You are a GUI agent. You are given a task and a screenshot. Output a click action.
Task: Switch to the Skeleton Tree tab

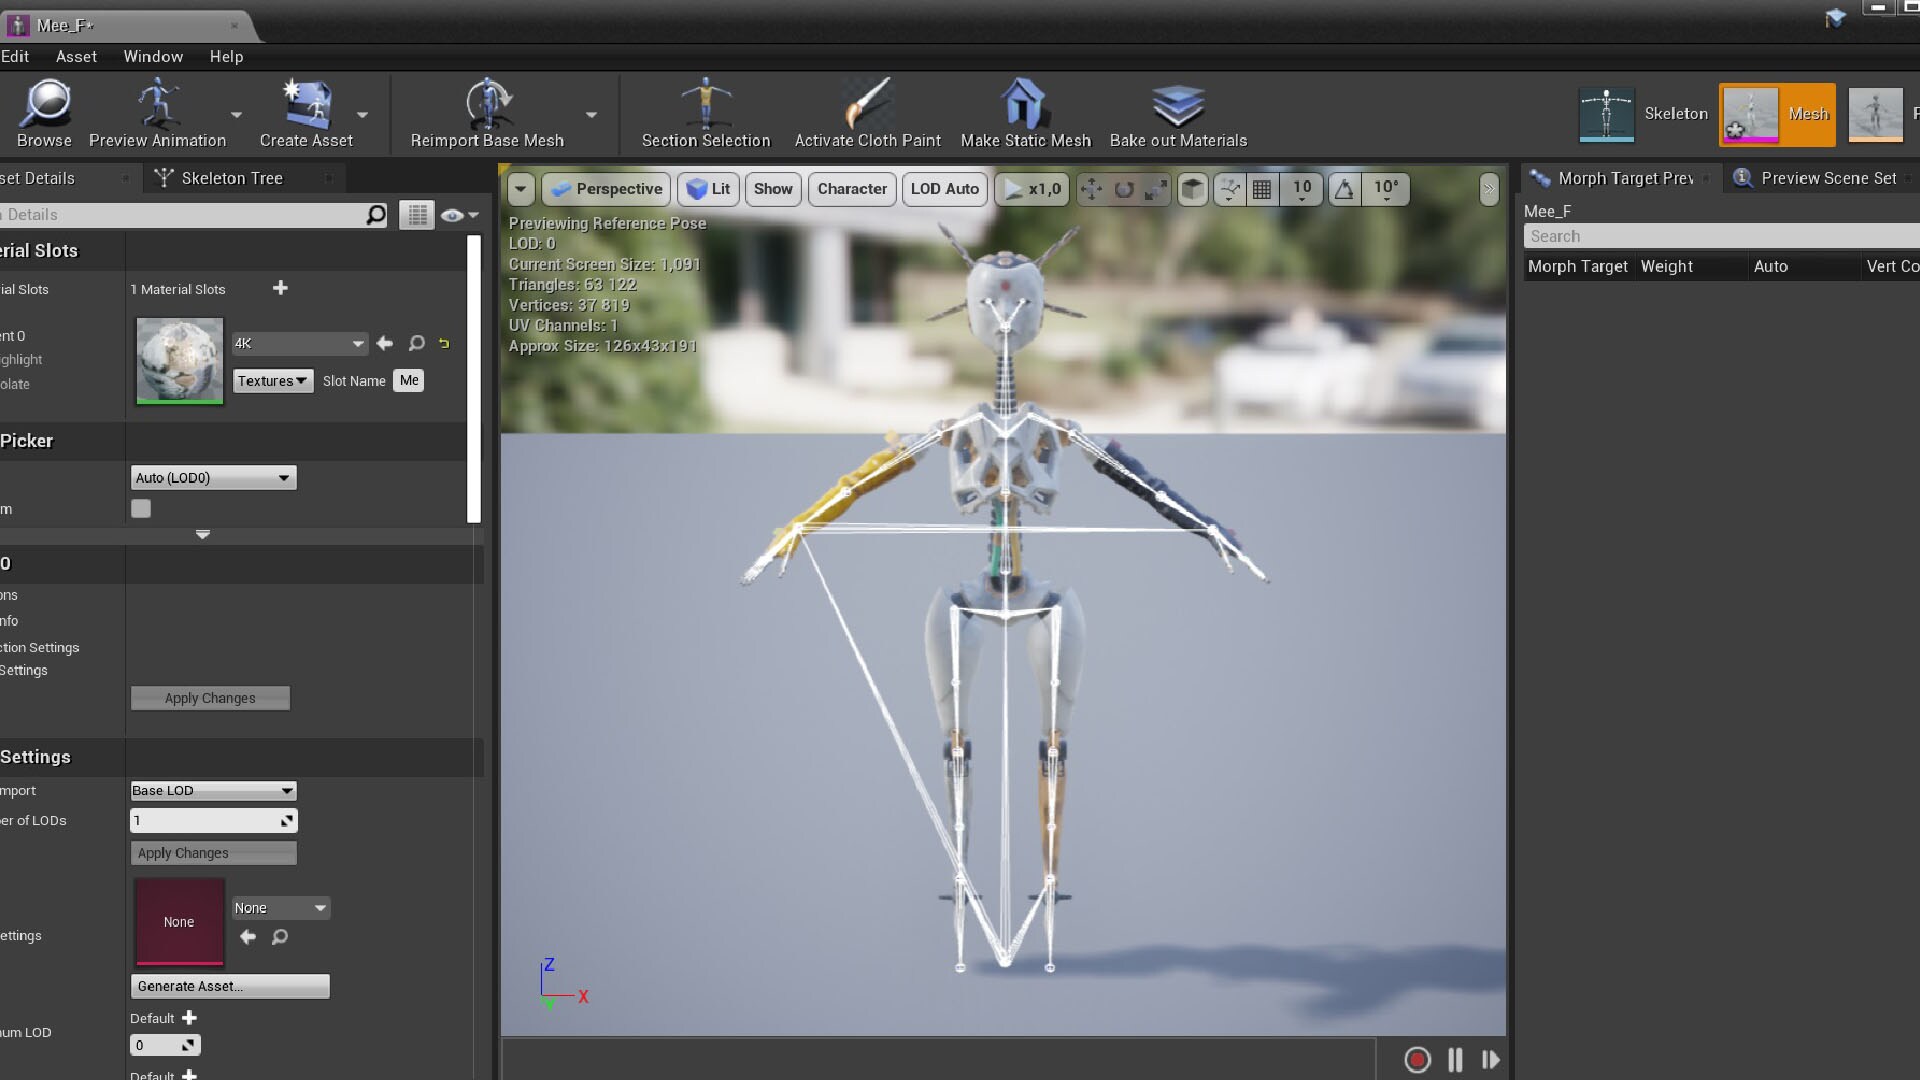point(231,178)
